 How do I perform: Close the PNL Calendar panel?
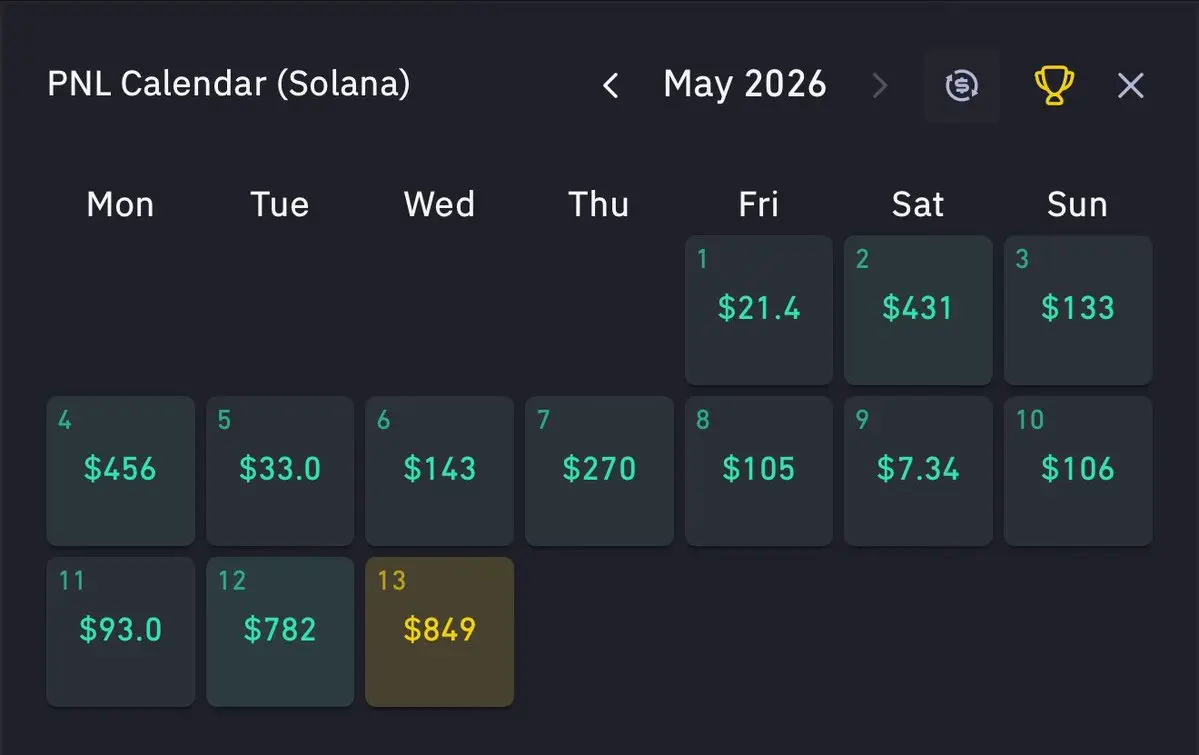coord(1130,85)
